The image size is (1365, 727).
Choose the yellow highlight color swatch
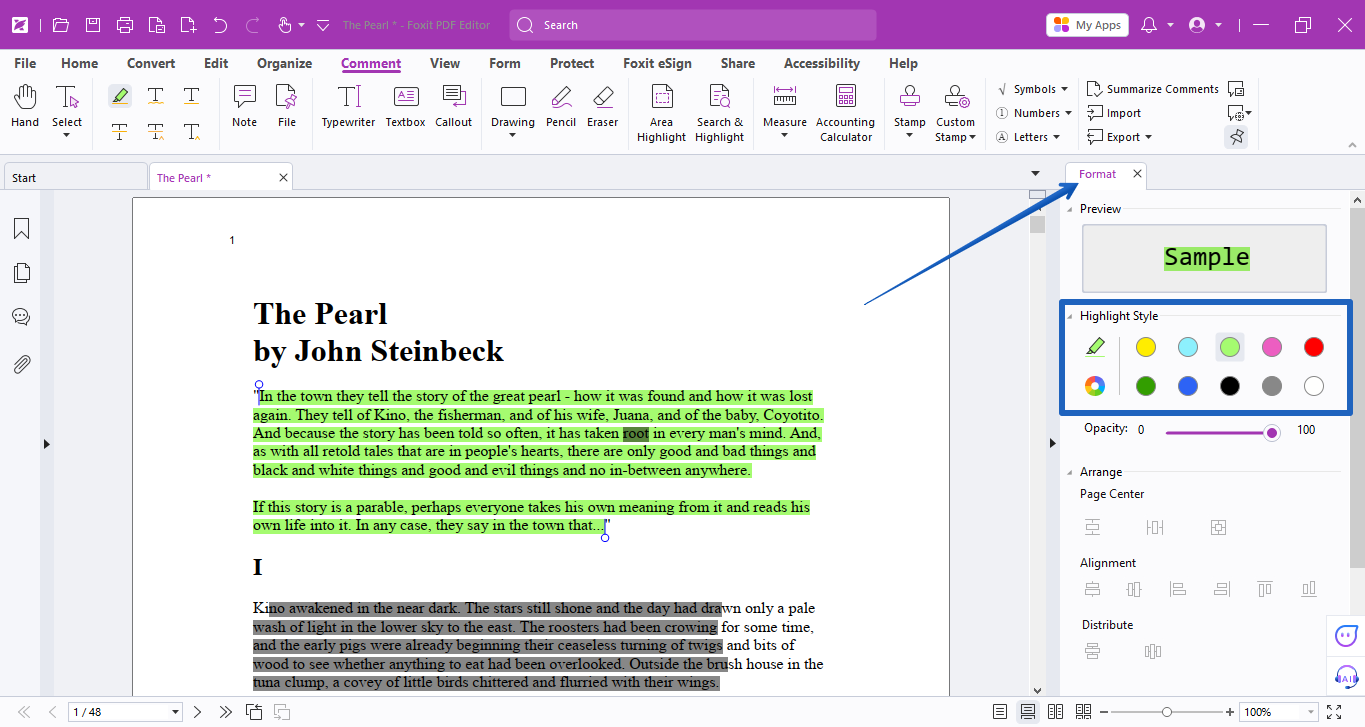(x=1146, y=347)
